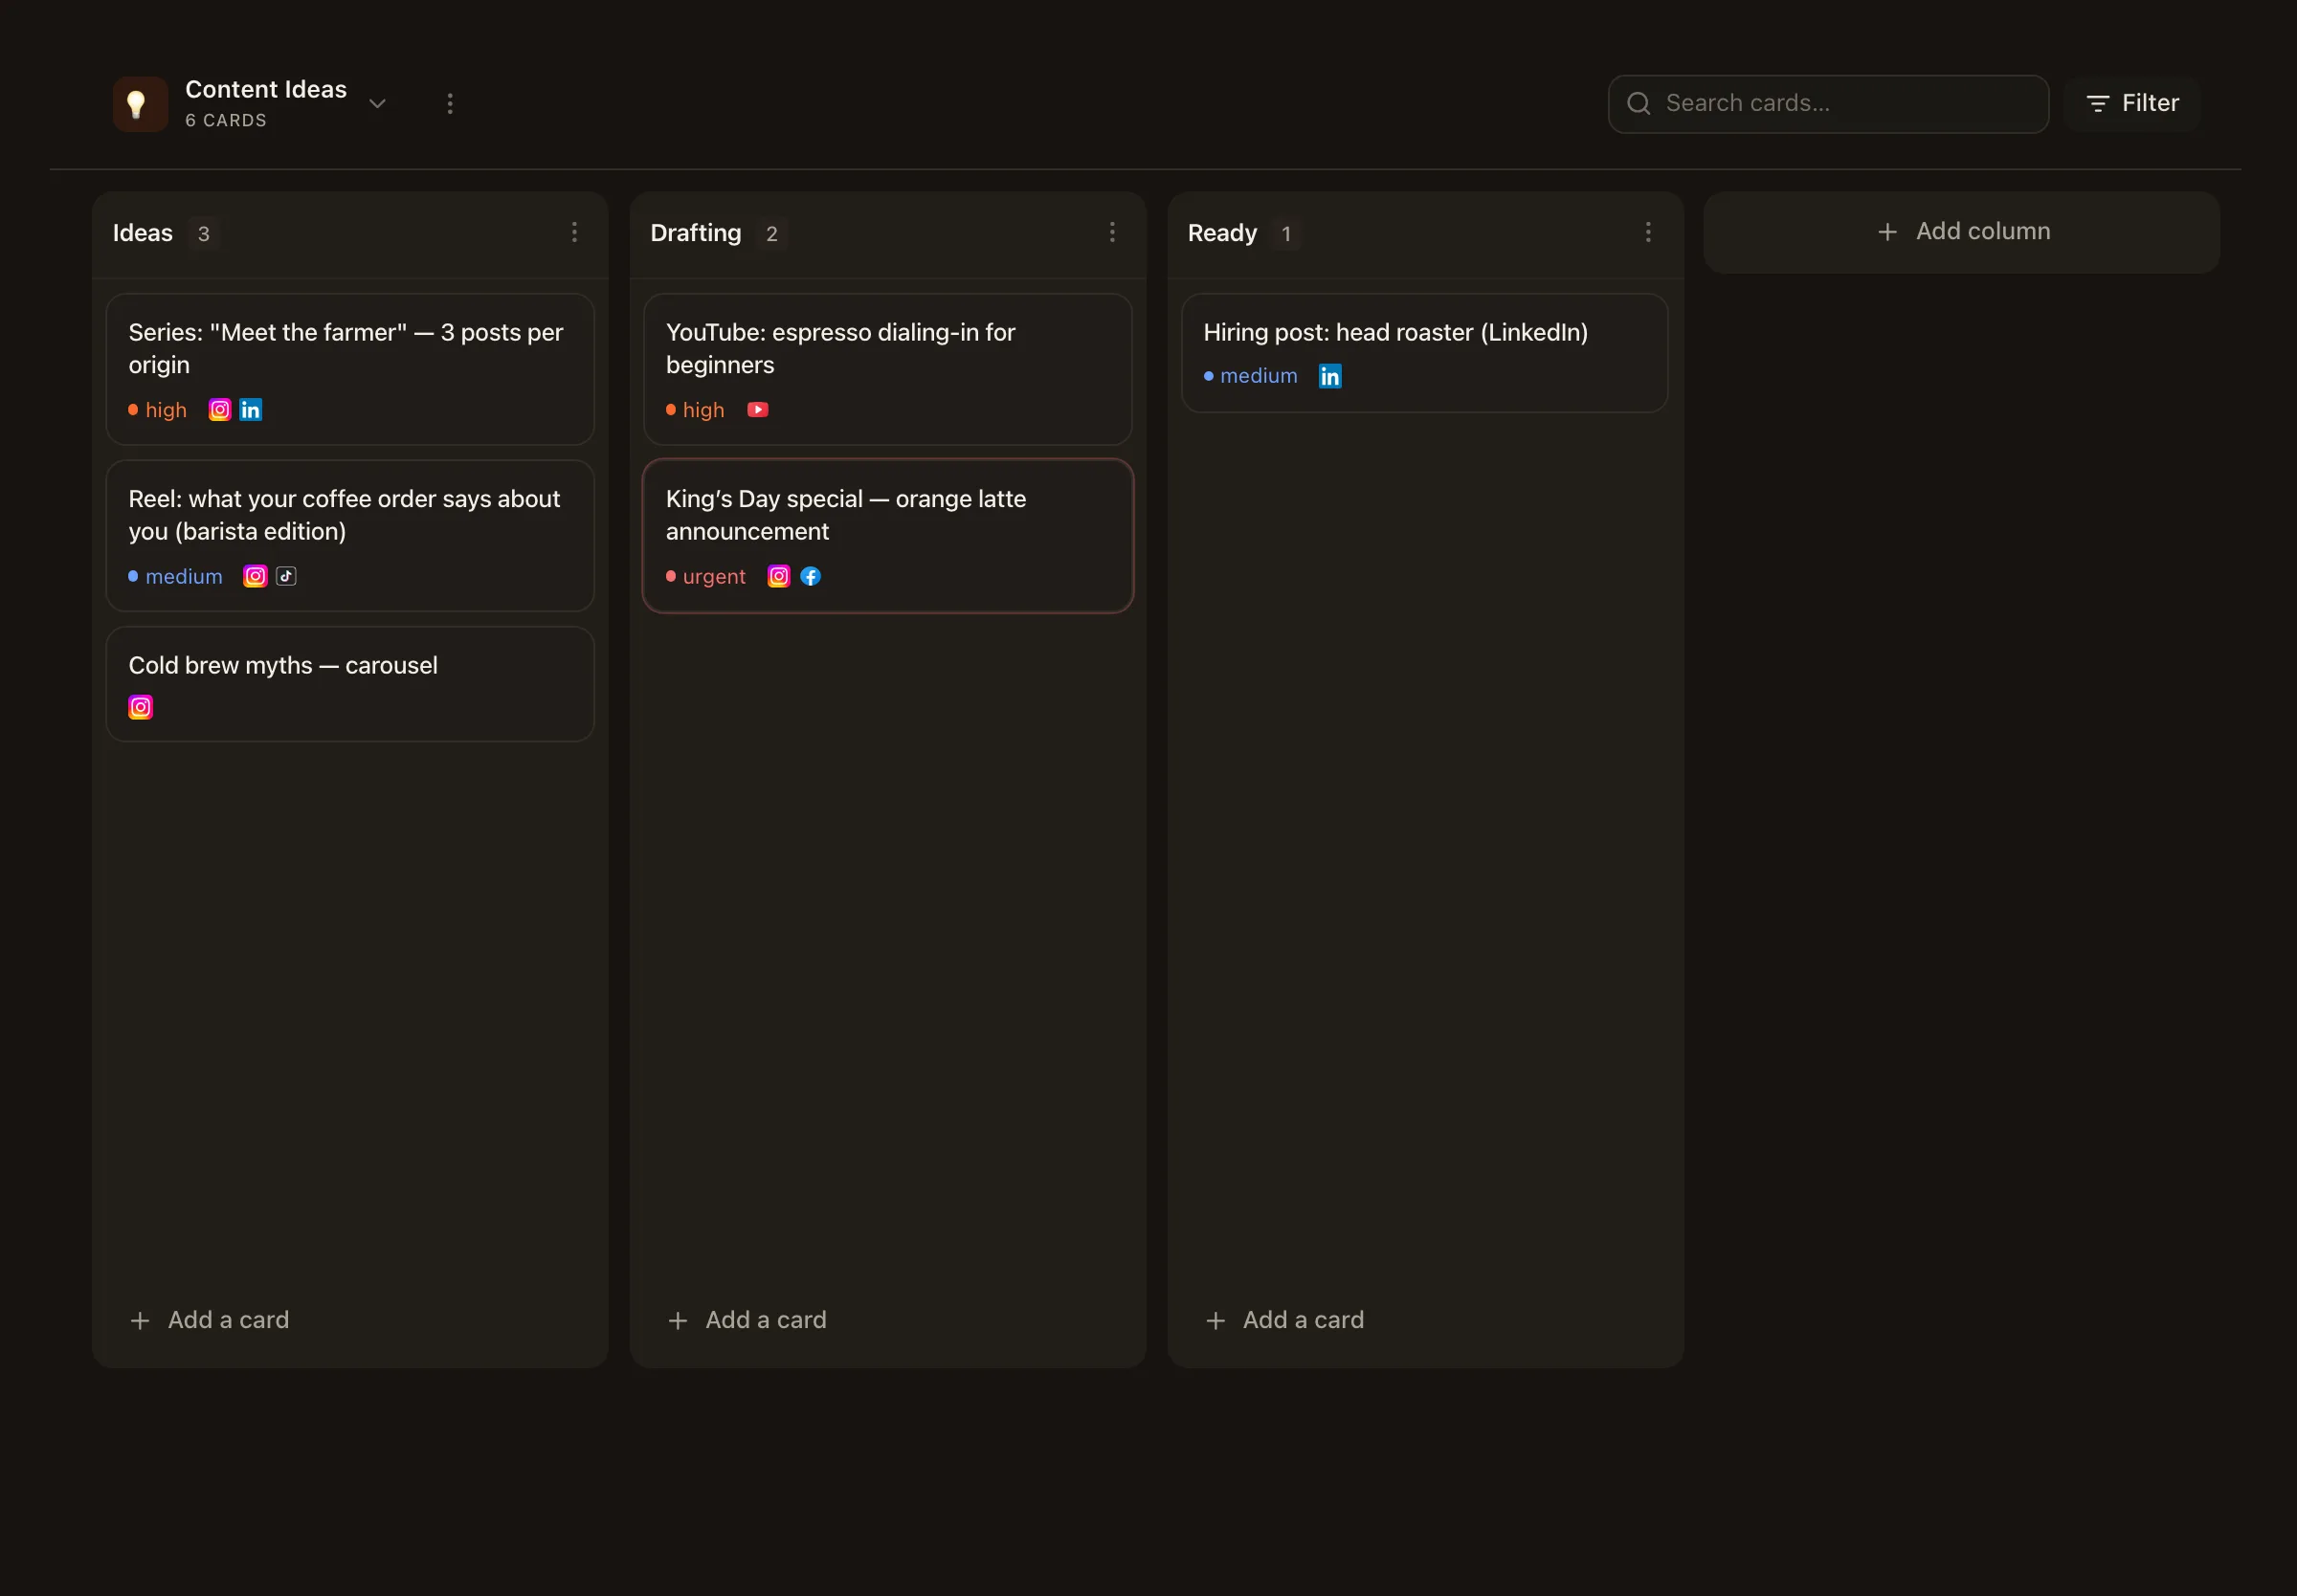This screenshot has height=1596, width=2297.
Task: Click Add a card in Ready column
Action: [1285, 1320]
